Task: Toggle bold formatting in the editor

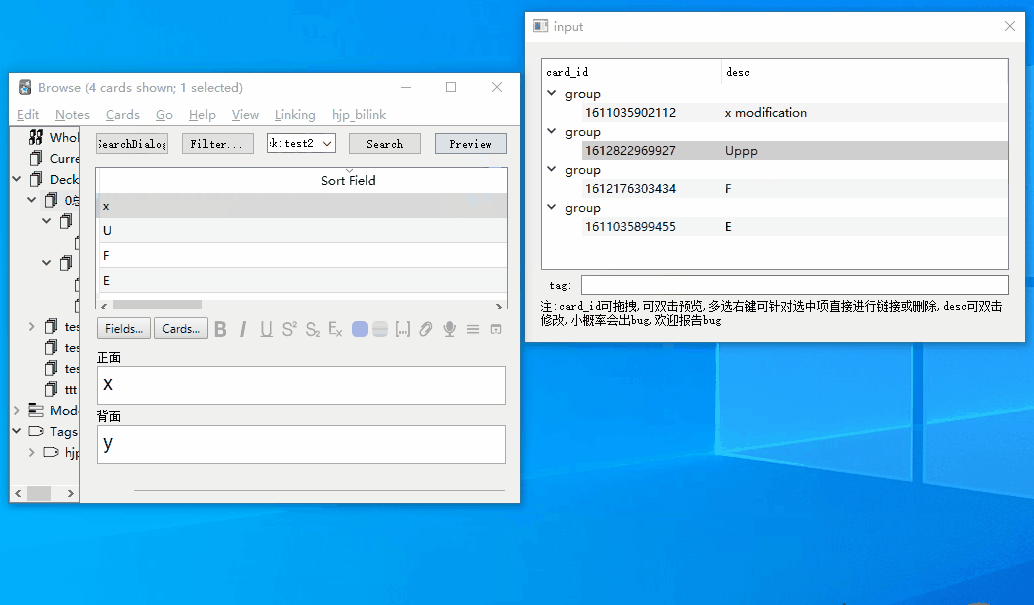Action: [x=220, y=329]
